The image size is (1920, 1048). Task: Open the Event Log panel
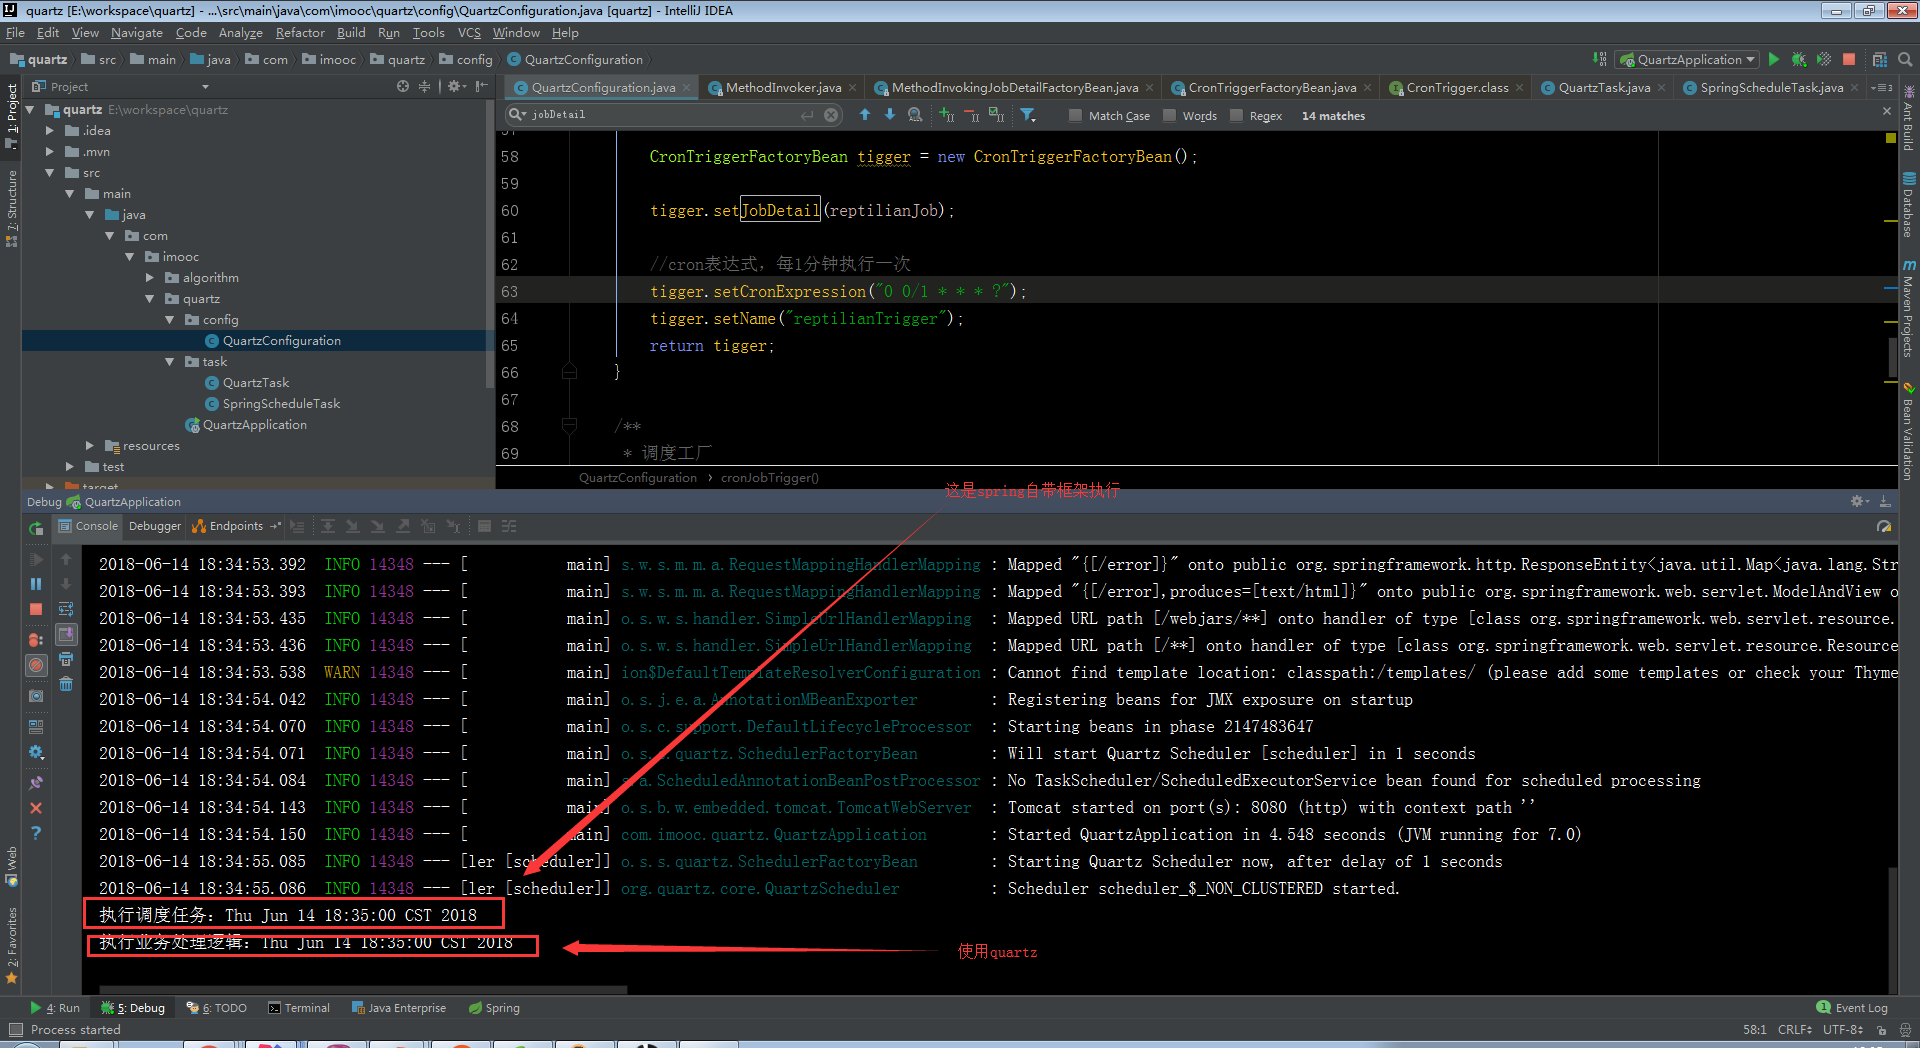point(1852,1008)
